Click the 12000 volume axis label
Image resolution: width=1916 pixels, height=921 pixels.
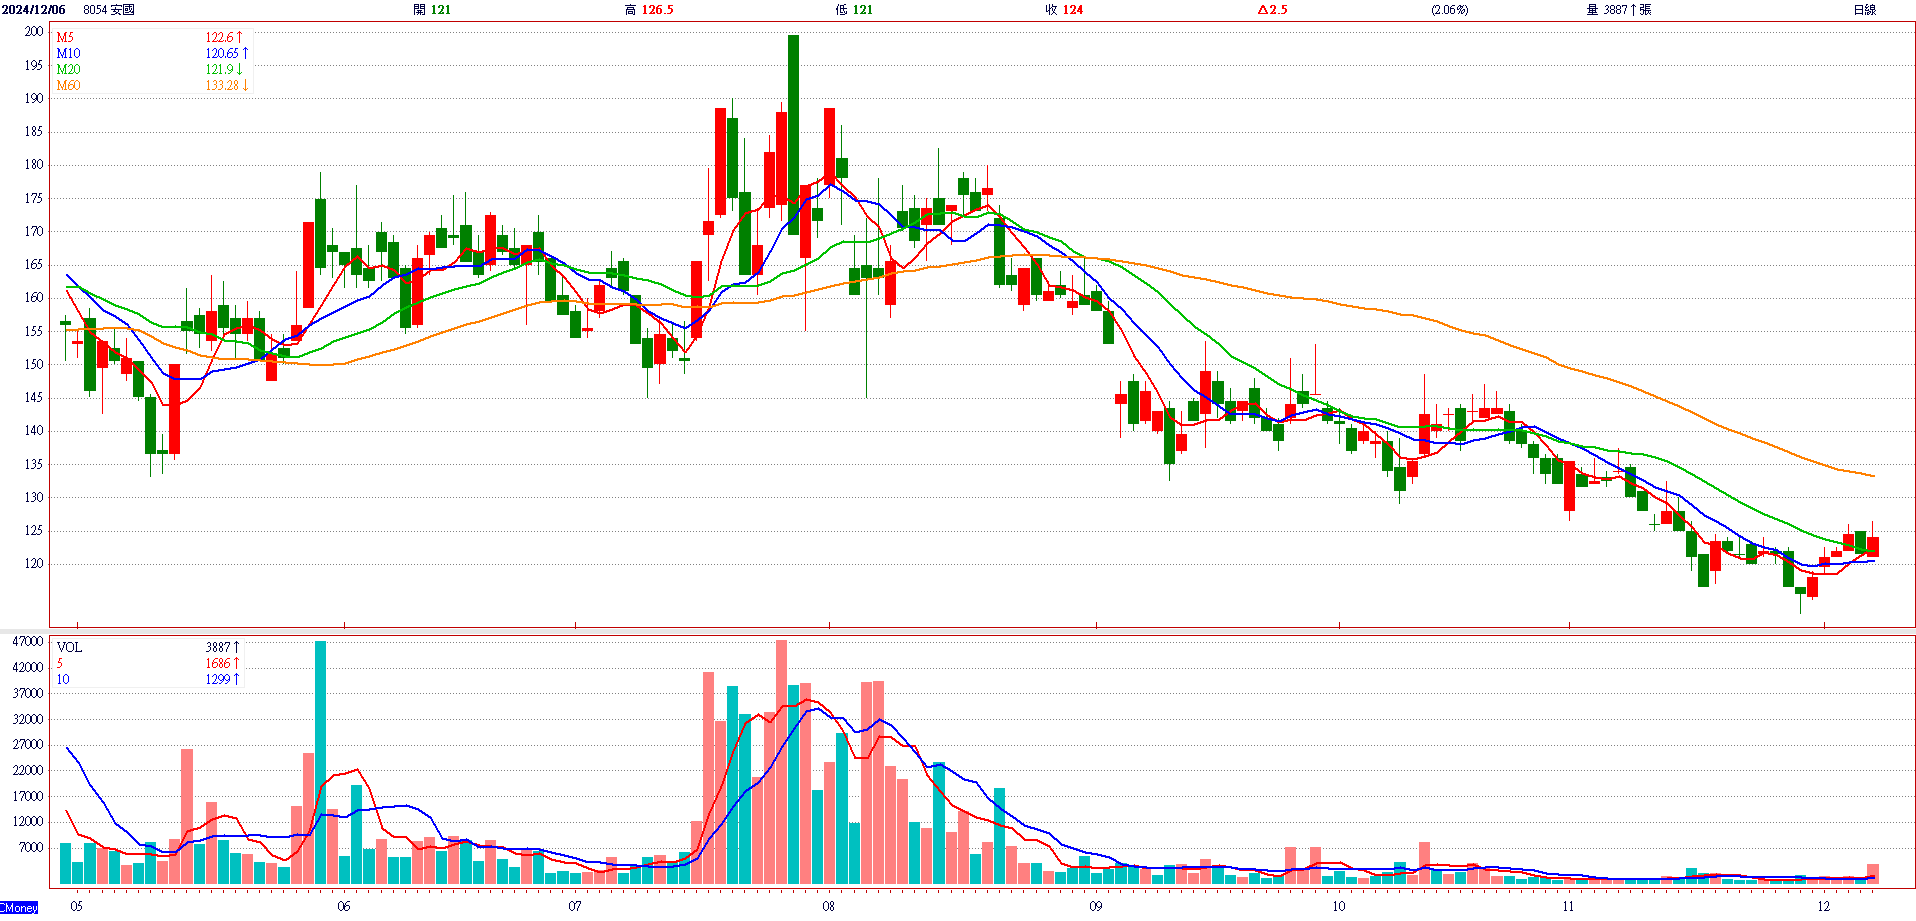(28, 822)
